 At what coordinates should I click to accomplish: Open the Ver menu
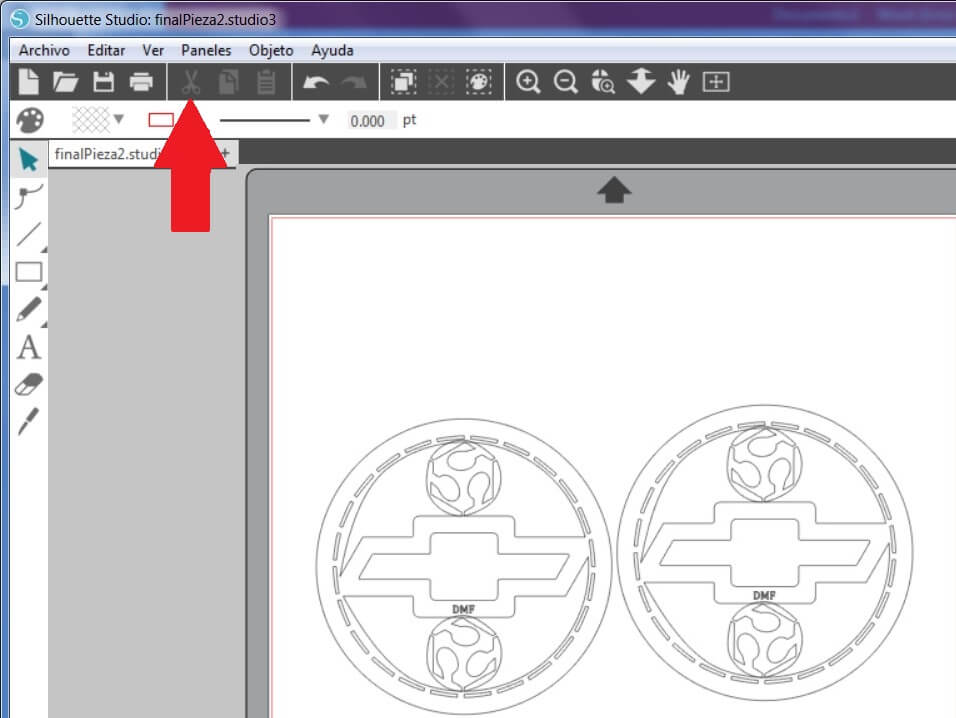[153, 51]
